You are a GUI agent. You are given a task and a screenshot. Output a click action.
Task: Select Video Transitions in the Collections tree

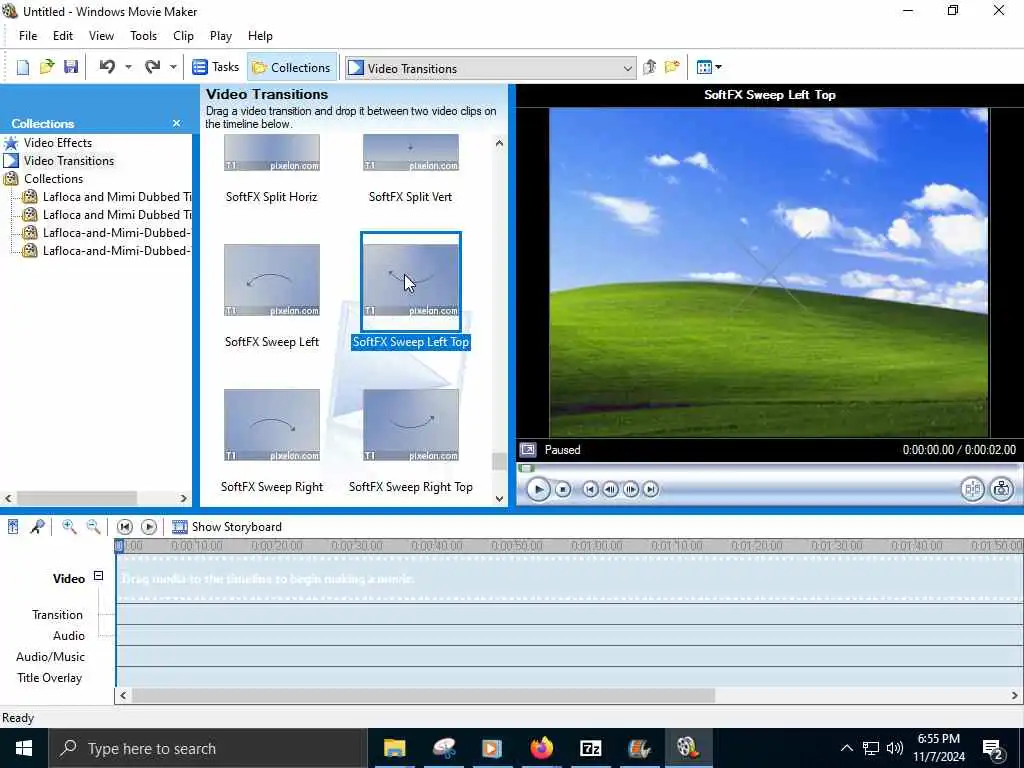[x=69, y=161]
